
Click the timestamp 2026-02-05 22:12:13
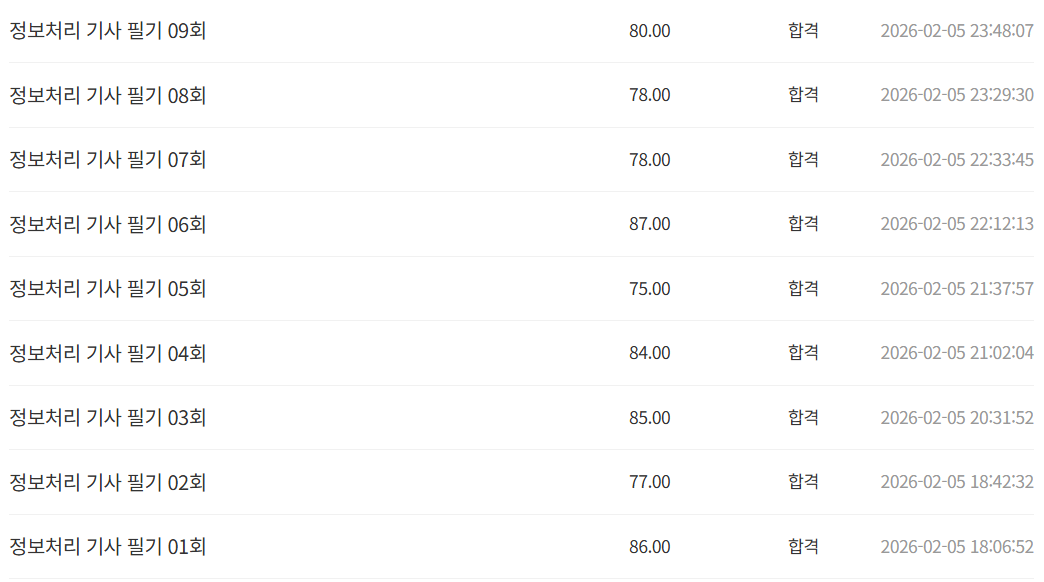[957, 224]
